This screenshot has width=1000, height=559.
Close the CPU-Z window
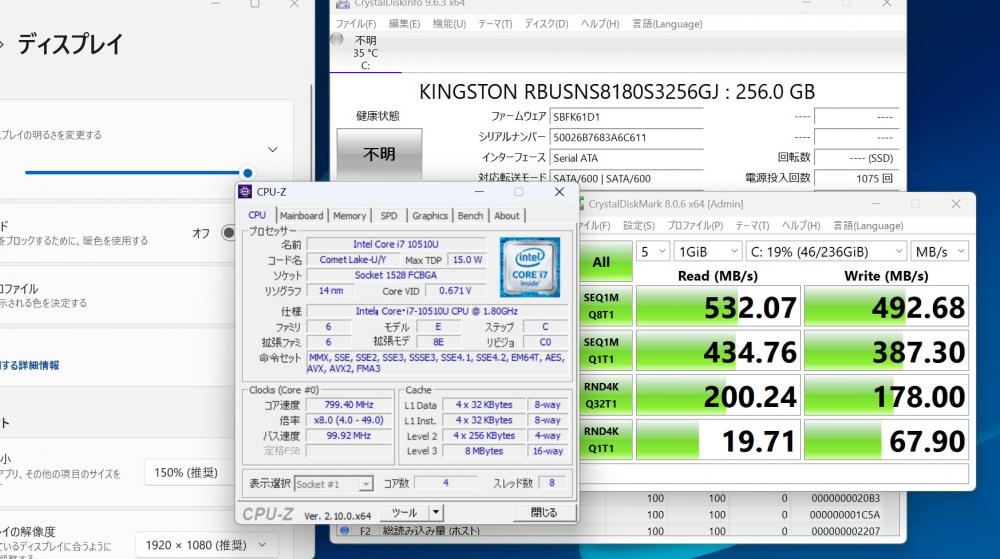point(559,192)
